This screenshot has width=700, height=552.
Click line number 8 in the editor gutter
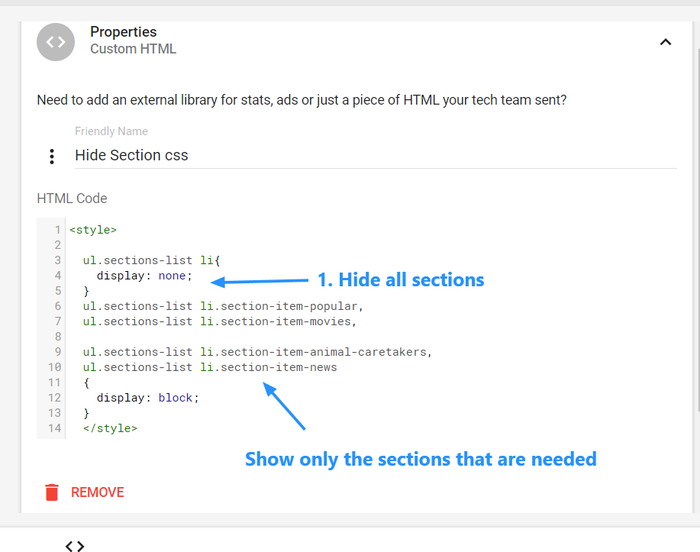point(58,337)
